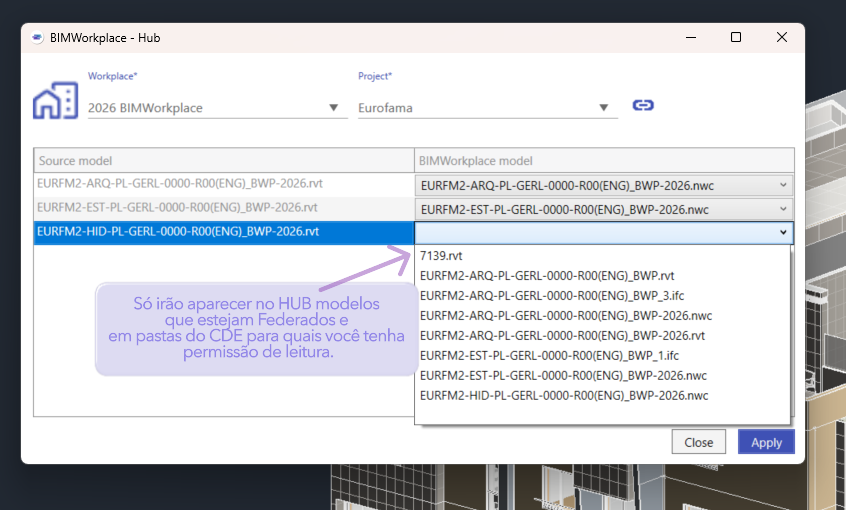Image resolution: width=846 pixels, height=510 pixels.
Task: Click the Apply button
Action: [x=766, y=442]
